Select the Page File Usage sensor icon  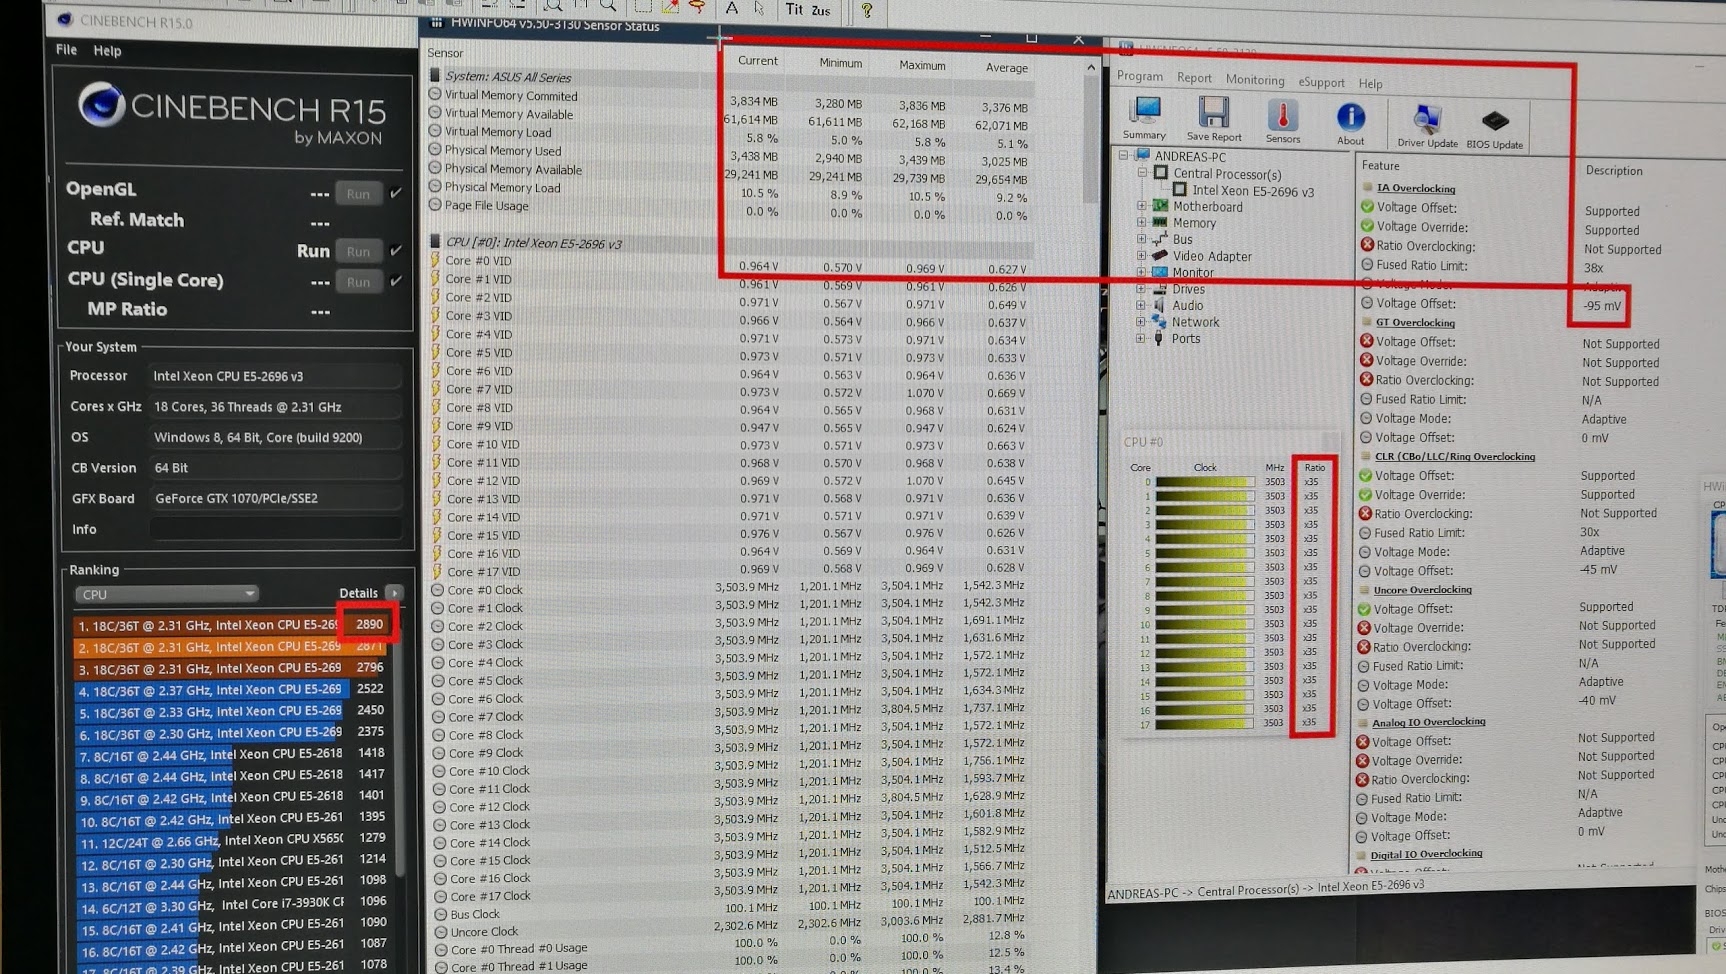click(435, 205)
